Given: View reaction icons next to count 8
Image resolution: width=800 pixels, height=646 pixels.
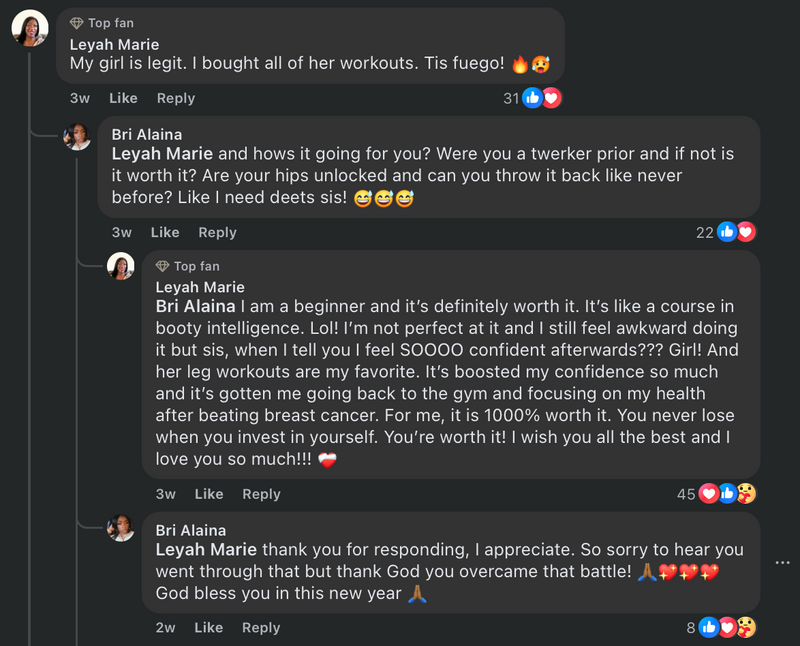Looking at the screenshot, I should pyautogui.click(x=727, y=628).
